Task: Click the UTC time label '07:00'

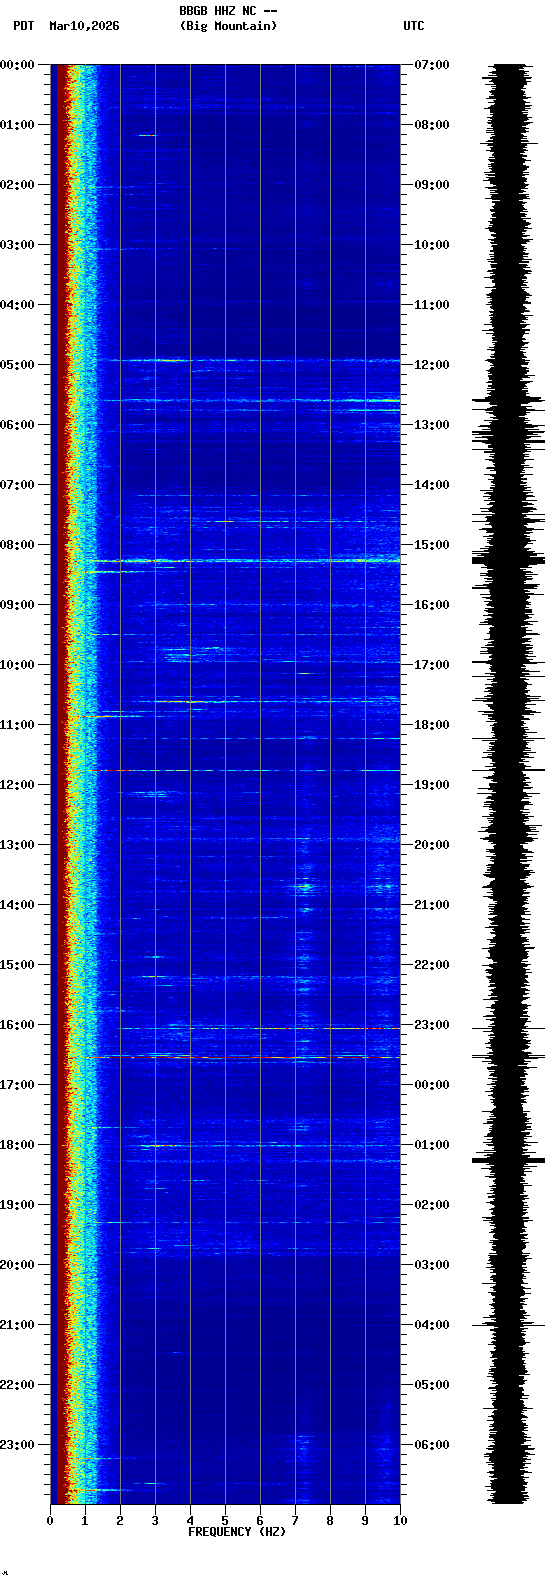Action: click(x=432, y=65)
